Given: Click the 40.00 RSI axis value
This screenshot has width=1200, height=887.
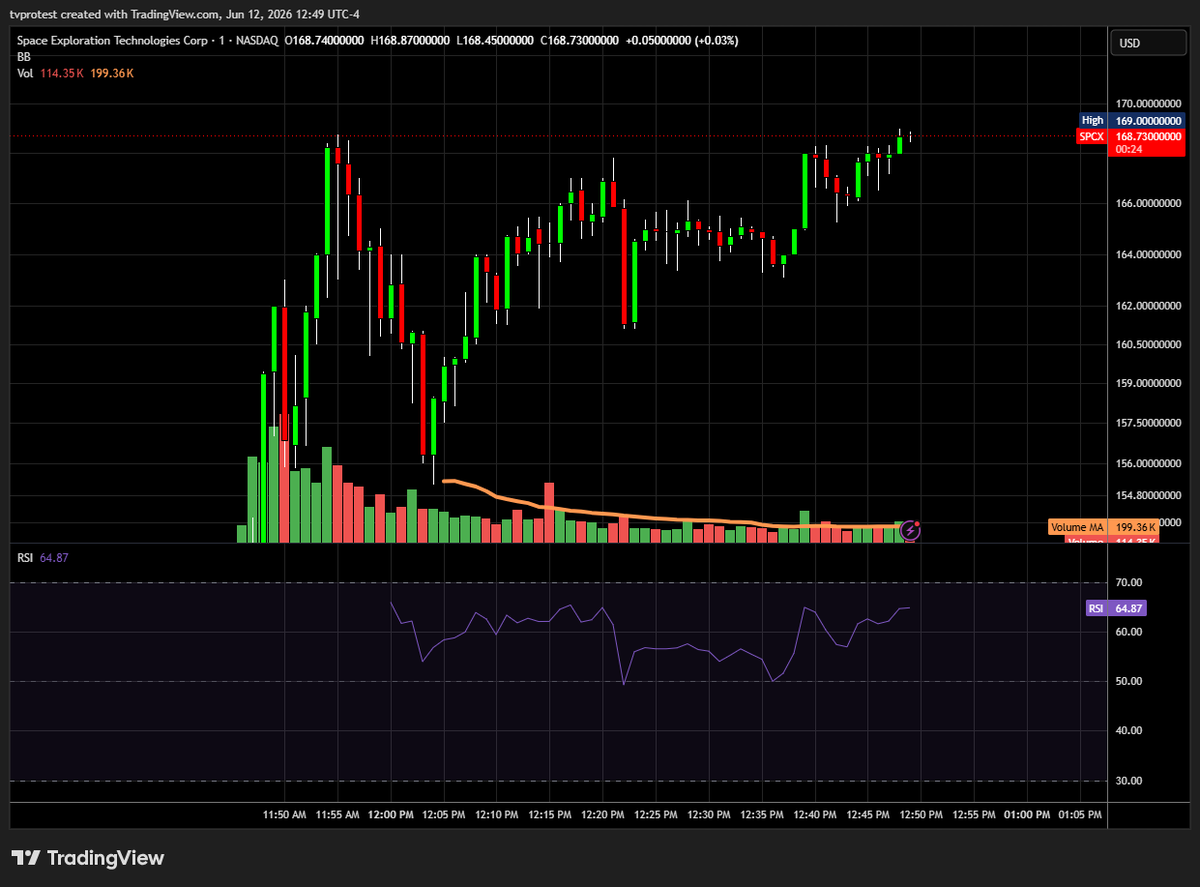Looking at the screenshot, I should pyautogui.click(x=1129, y=730).
